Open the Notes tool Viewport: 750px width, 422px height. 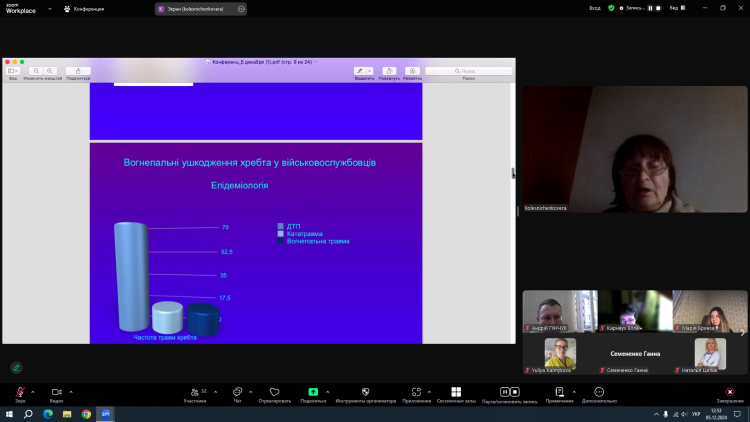[559, 392]
